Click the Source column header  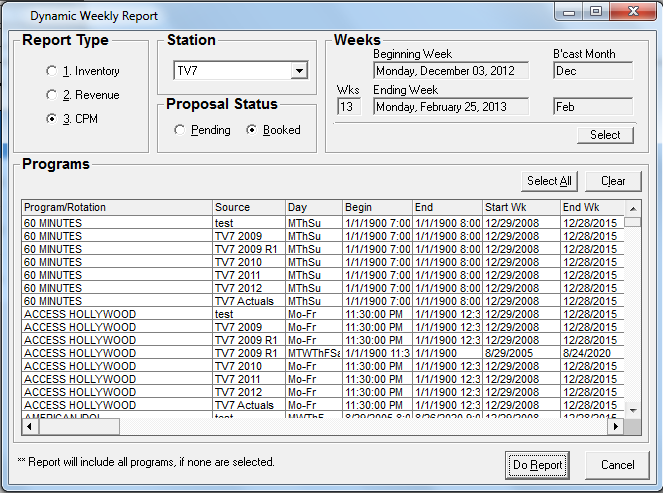pyautogui.click(x=248, y=207)
